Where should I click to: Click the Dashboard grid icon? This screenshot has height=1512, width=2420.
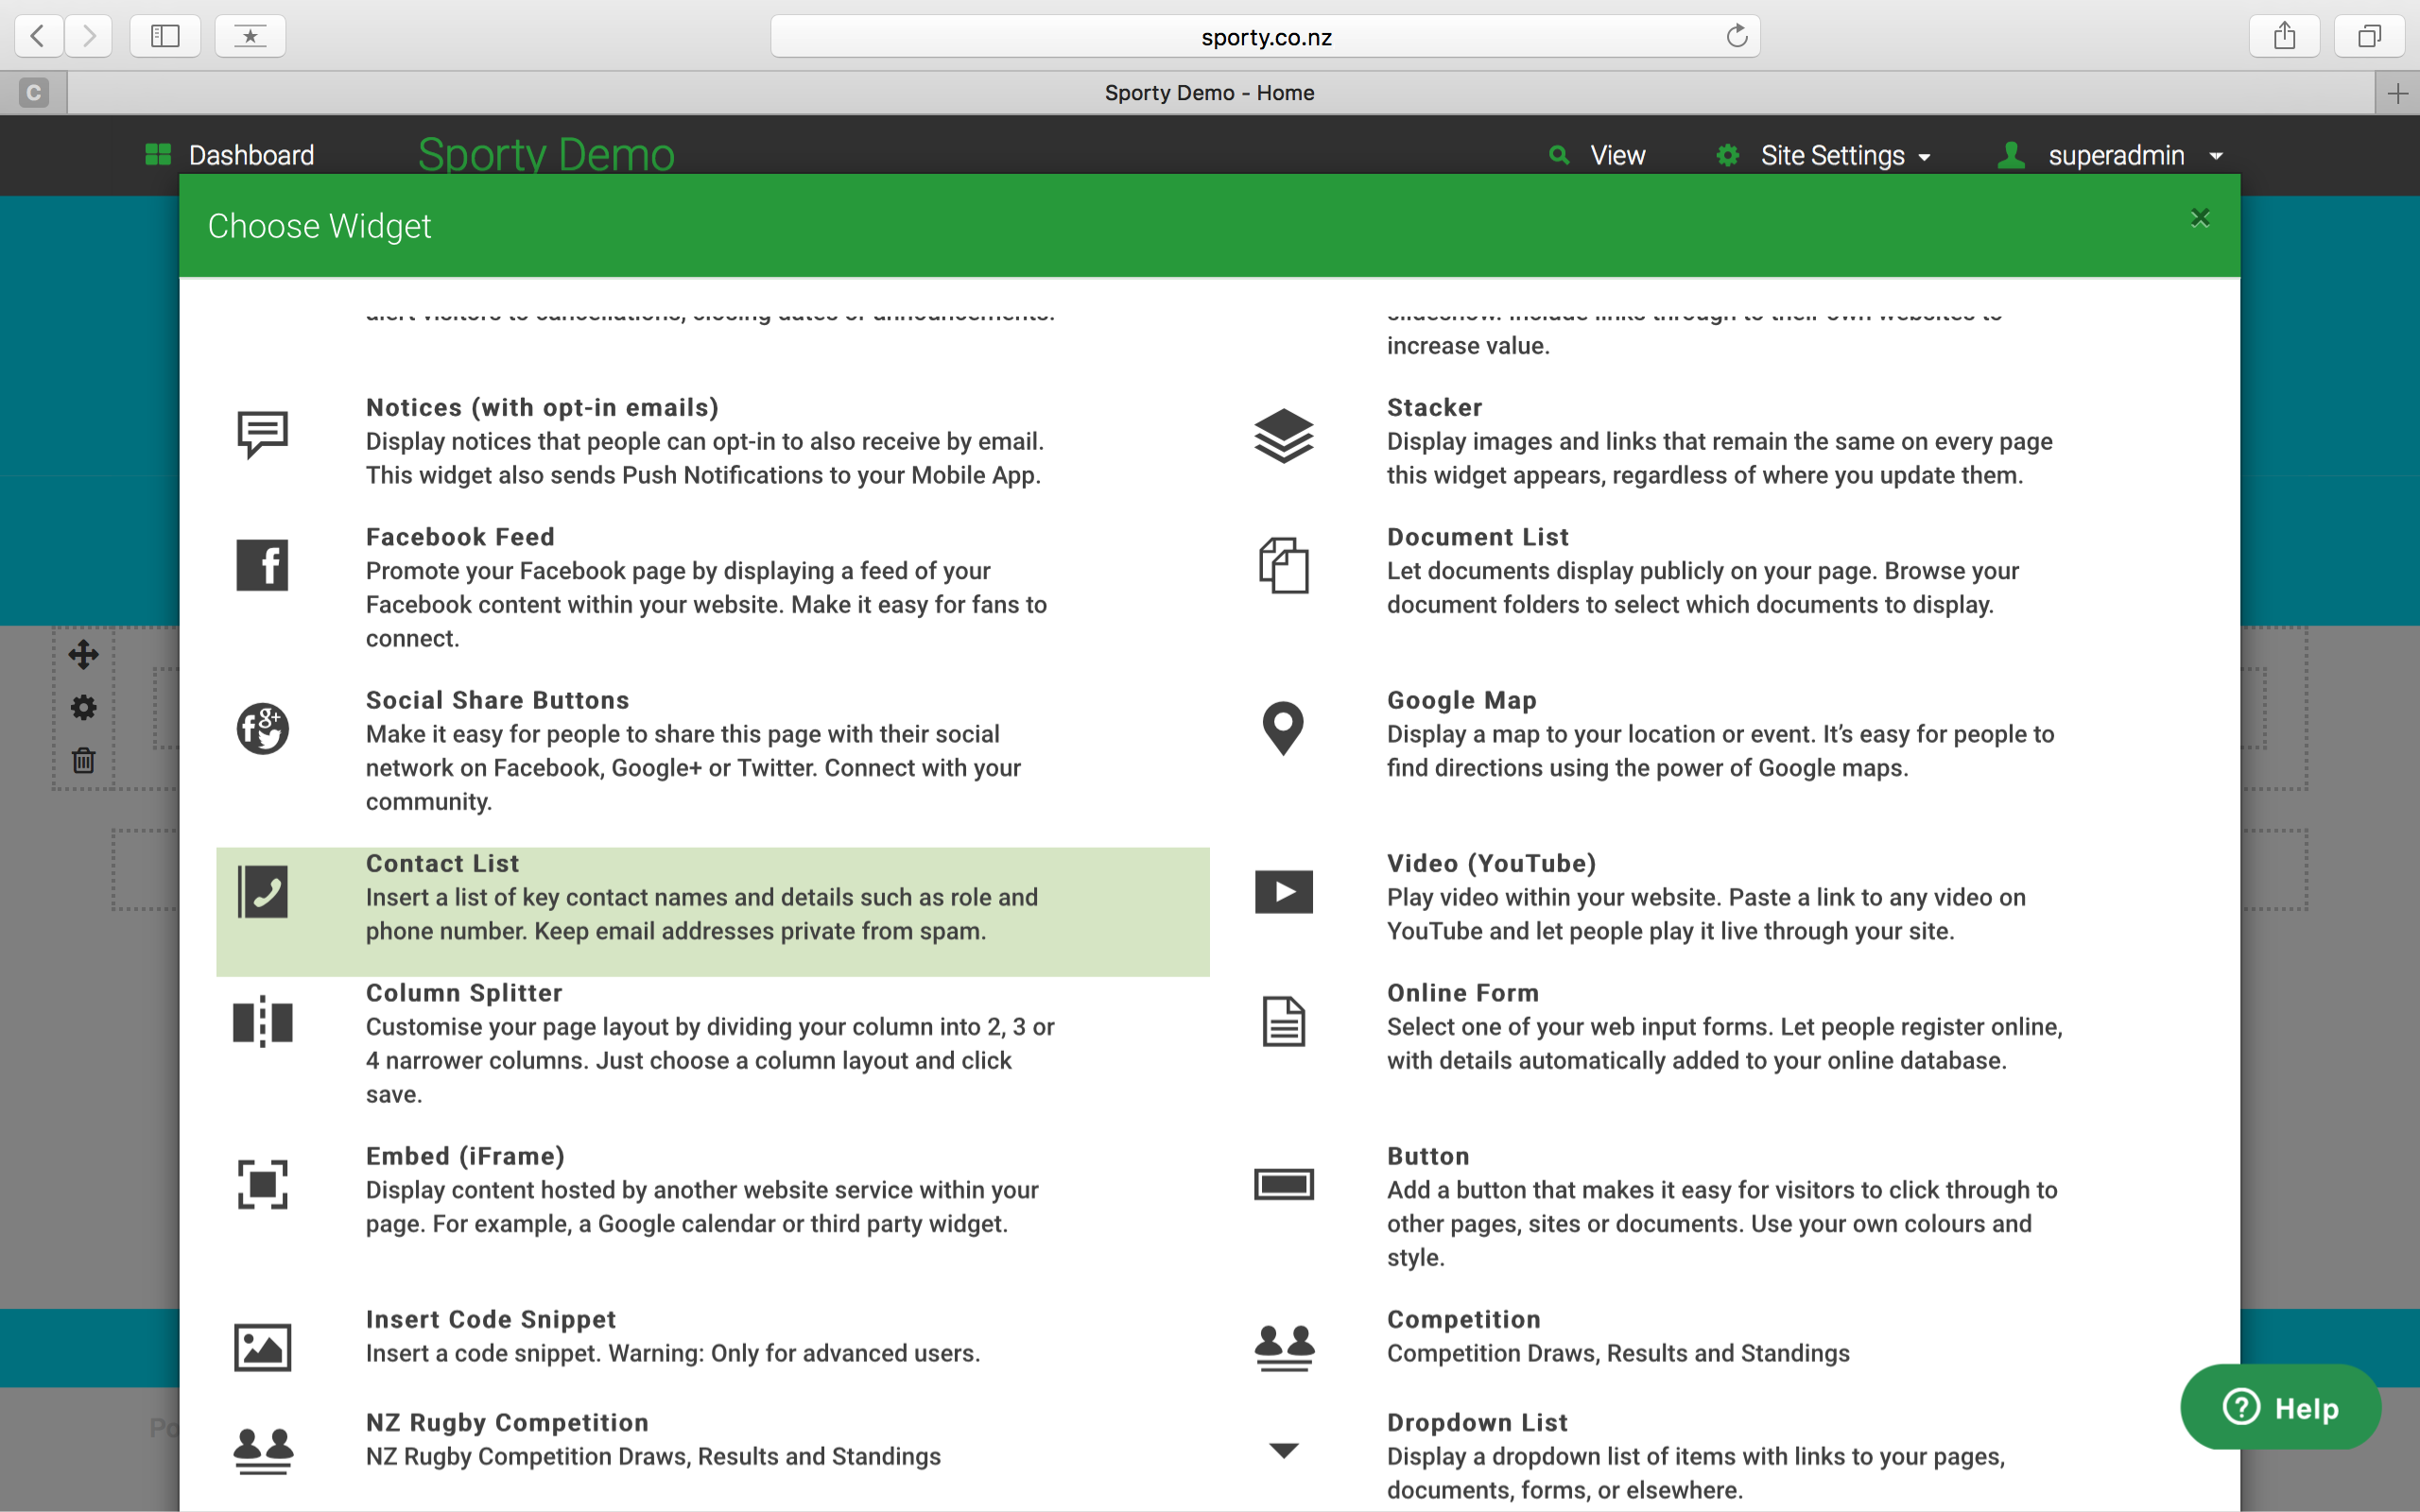click(x=158, y=155)
